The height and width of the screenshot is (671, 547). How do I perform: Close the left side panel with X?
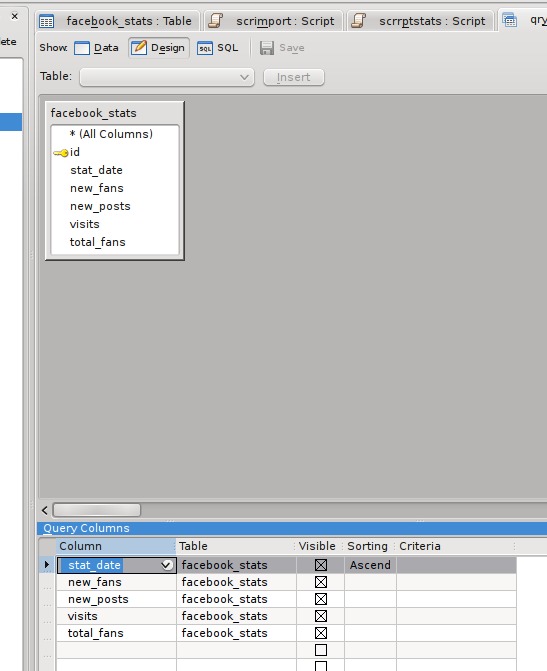click(x=15, y=16)
